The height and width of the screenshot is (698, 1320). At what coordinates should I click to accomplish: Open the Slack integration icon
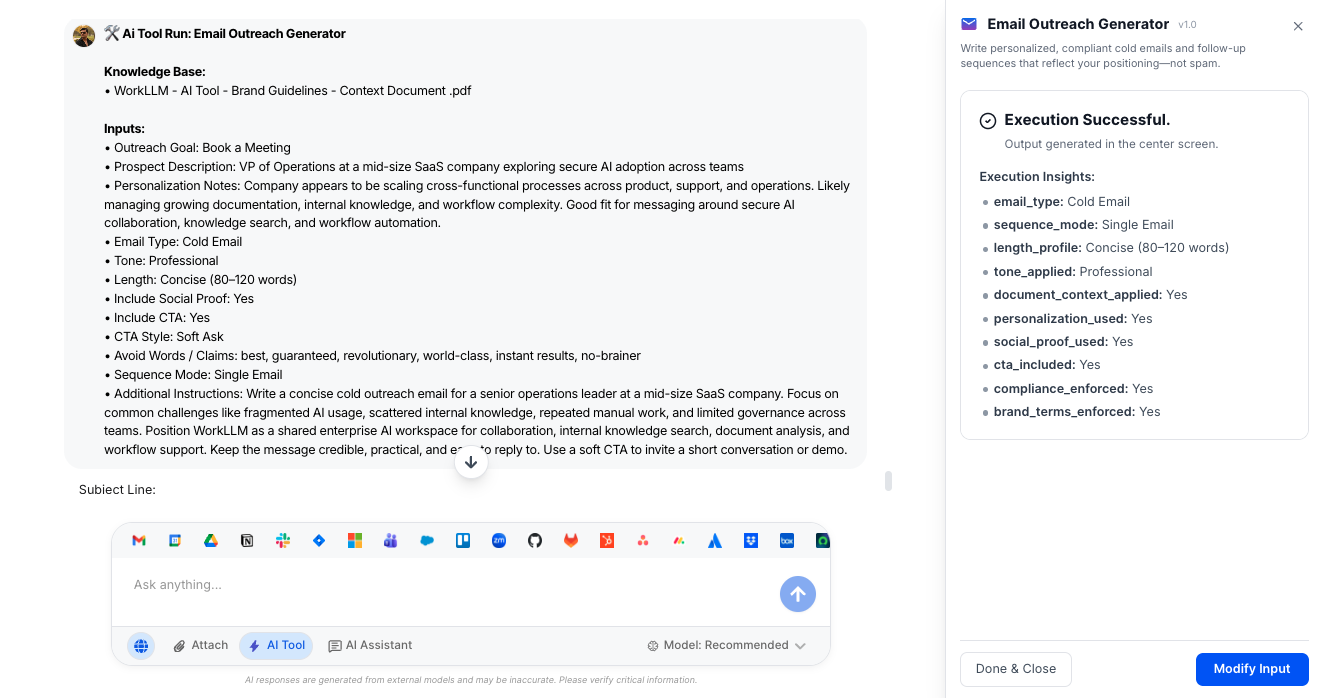[283, 540]
